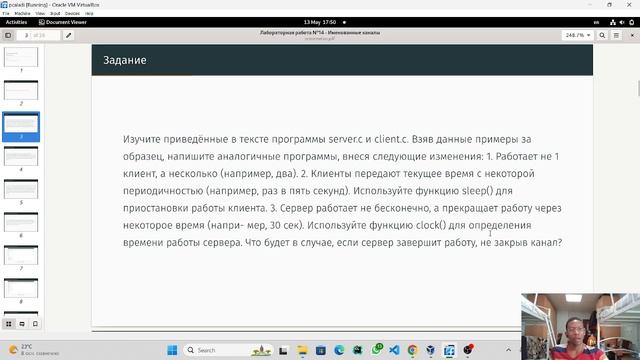Open the PyCharm taskbar icon

pos(358,350)
